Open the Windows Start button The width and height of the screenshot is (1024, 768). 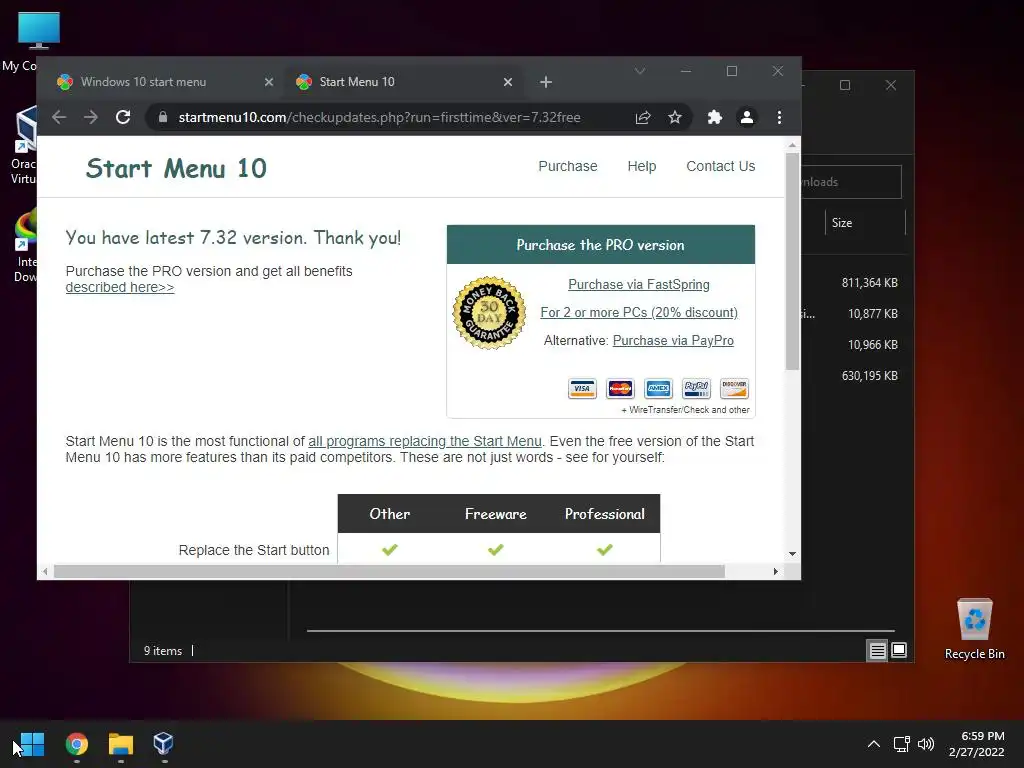click(x=32, y=744)
